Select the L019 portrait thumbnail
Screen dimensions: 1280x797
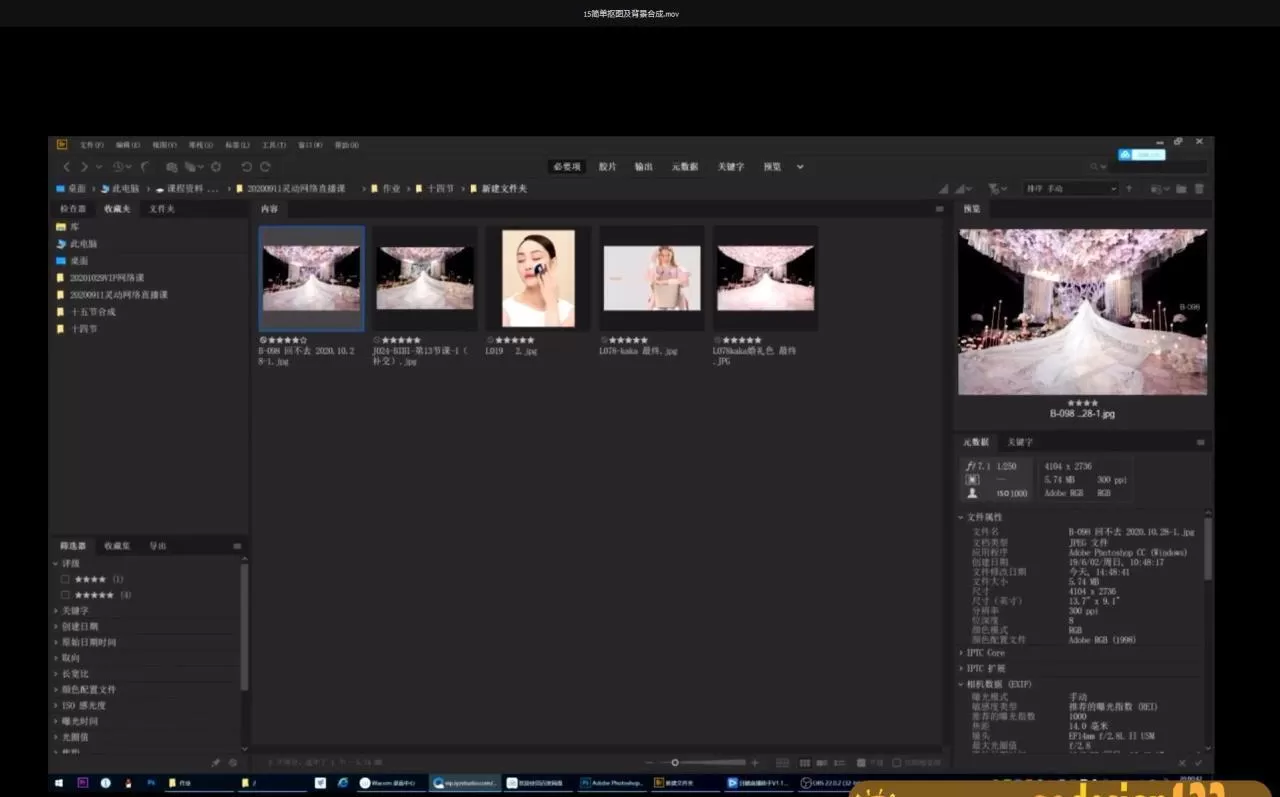point(538,278)
